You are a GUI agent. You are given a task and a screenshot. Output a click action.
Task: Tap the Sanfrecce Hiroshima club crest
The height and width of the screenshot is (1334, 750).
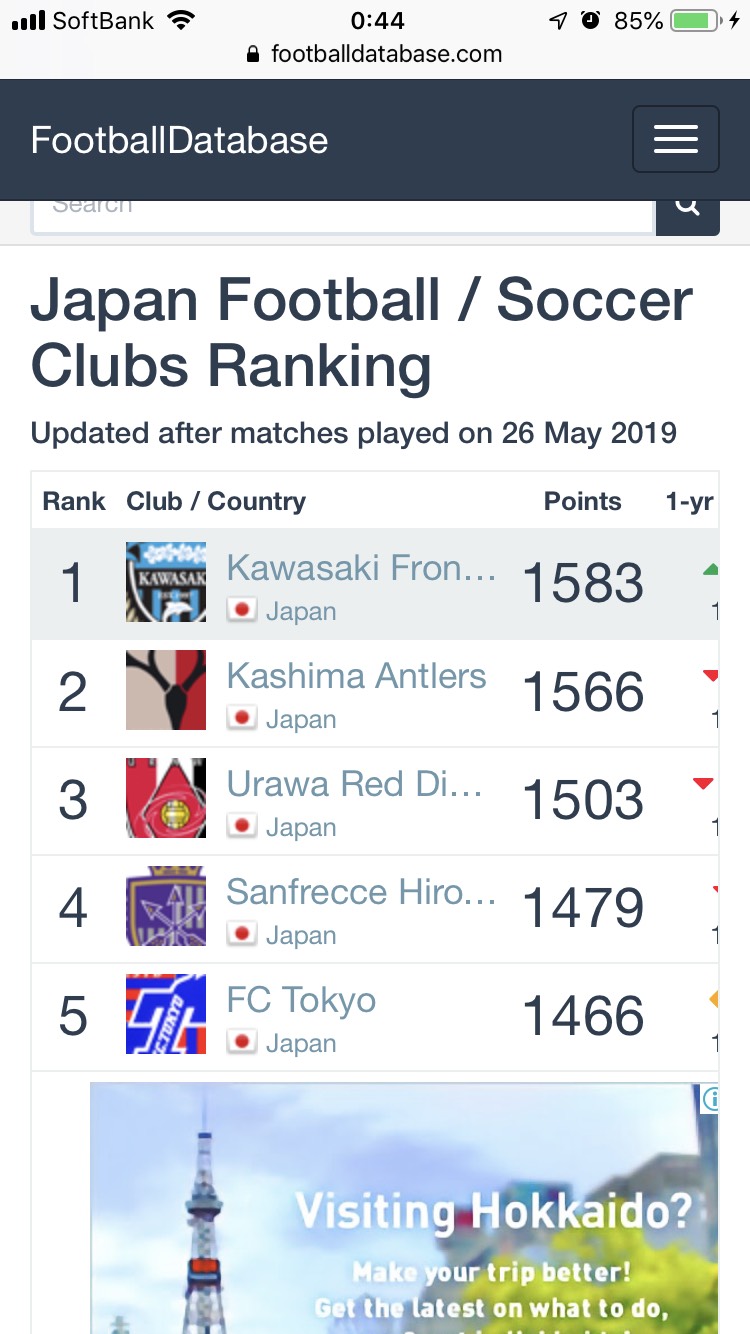166,906
